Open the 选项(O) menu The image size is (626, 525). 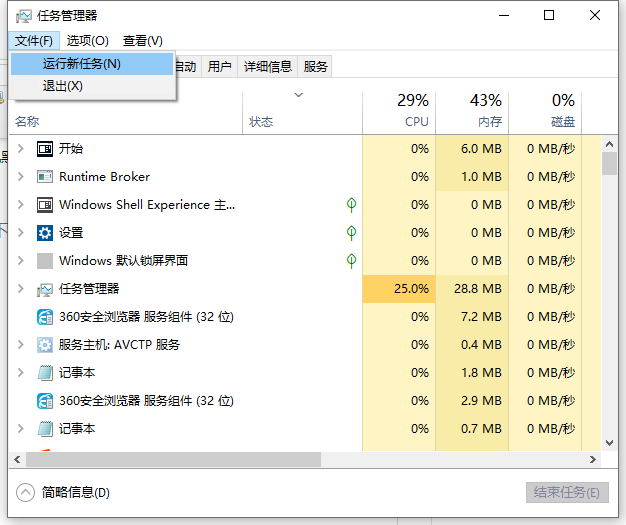(87, 41)
